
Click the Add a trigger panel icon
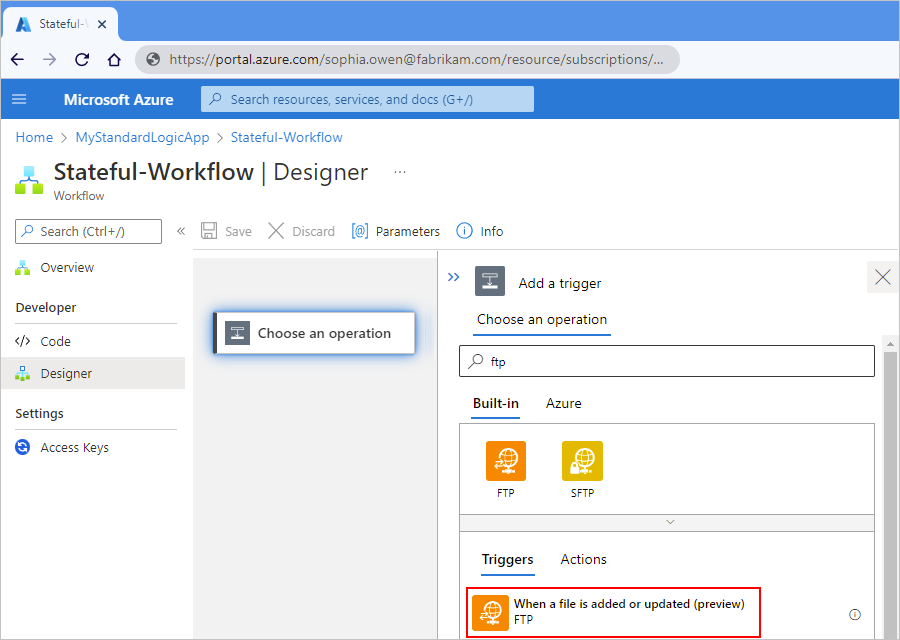pyautogui.click(x=490, y=281)
